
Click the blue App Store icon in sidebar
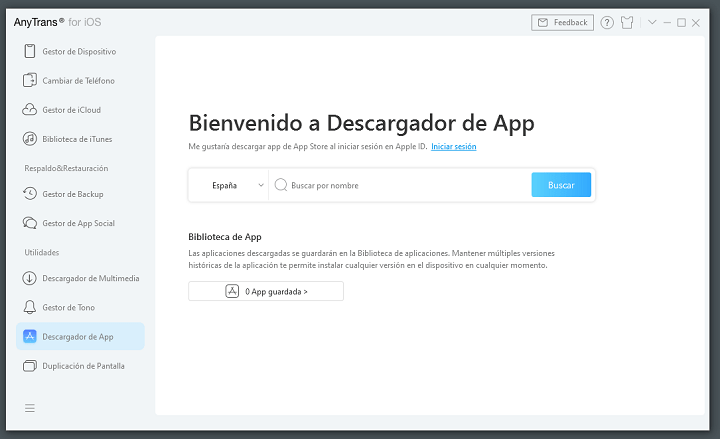click(30, 336)
